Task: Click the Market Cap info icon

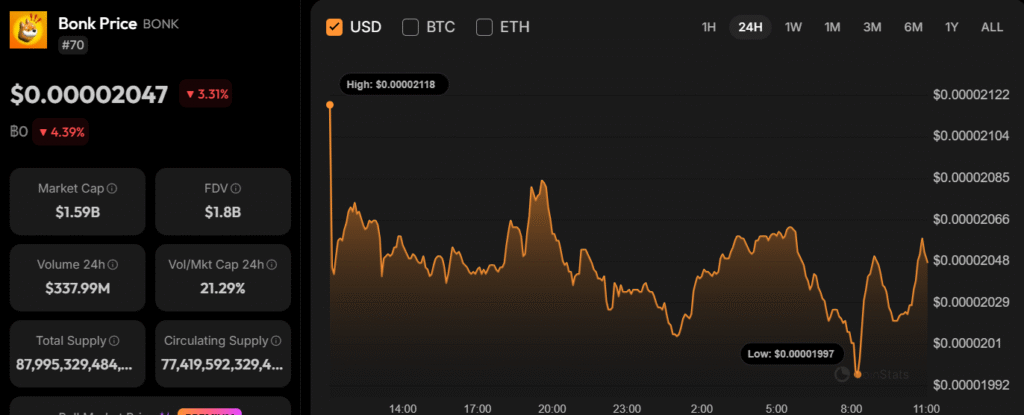Action: point(112,188)
